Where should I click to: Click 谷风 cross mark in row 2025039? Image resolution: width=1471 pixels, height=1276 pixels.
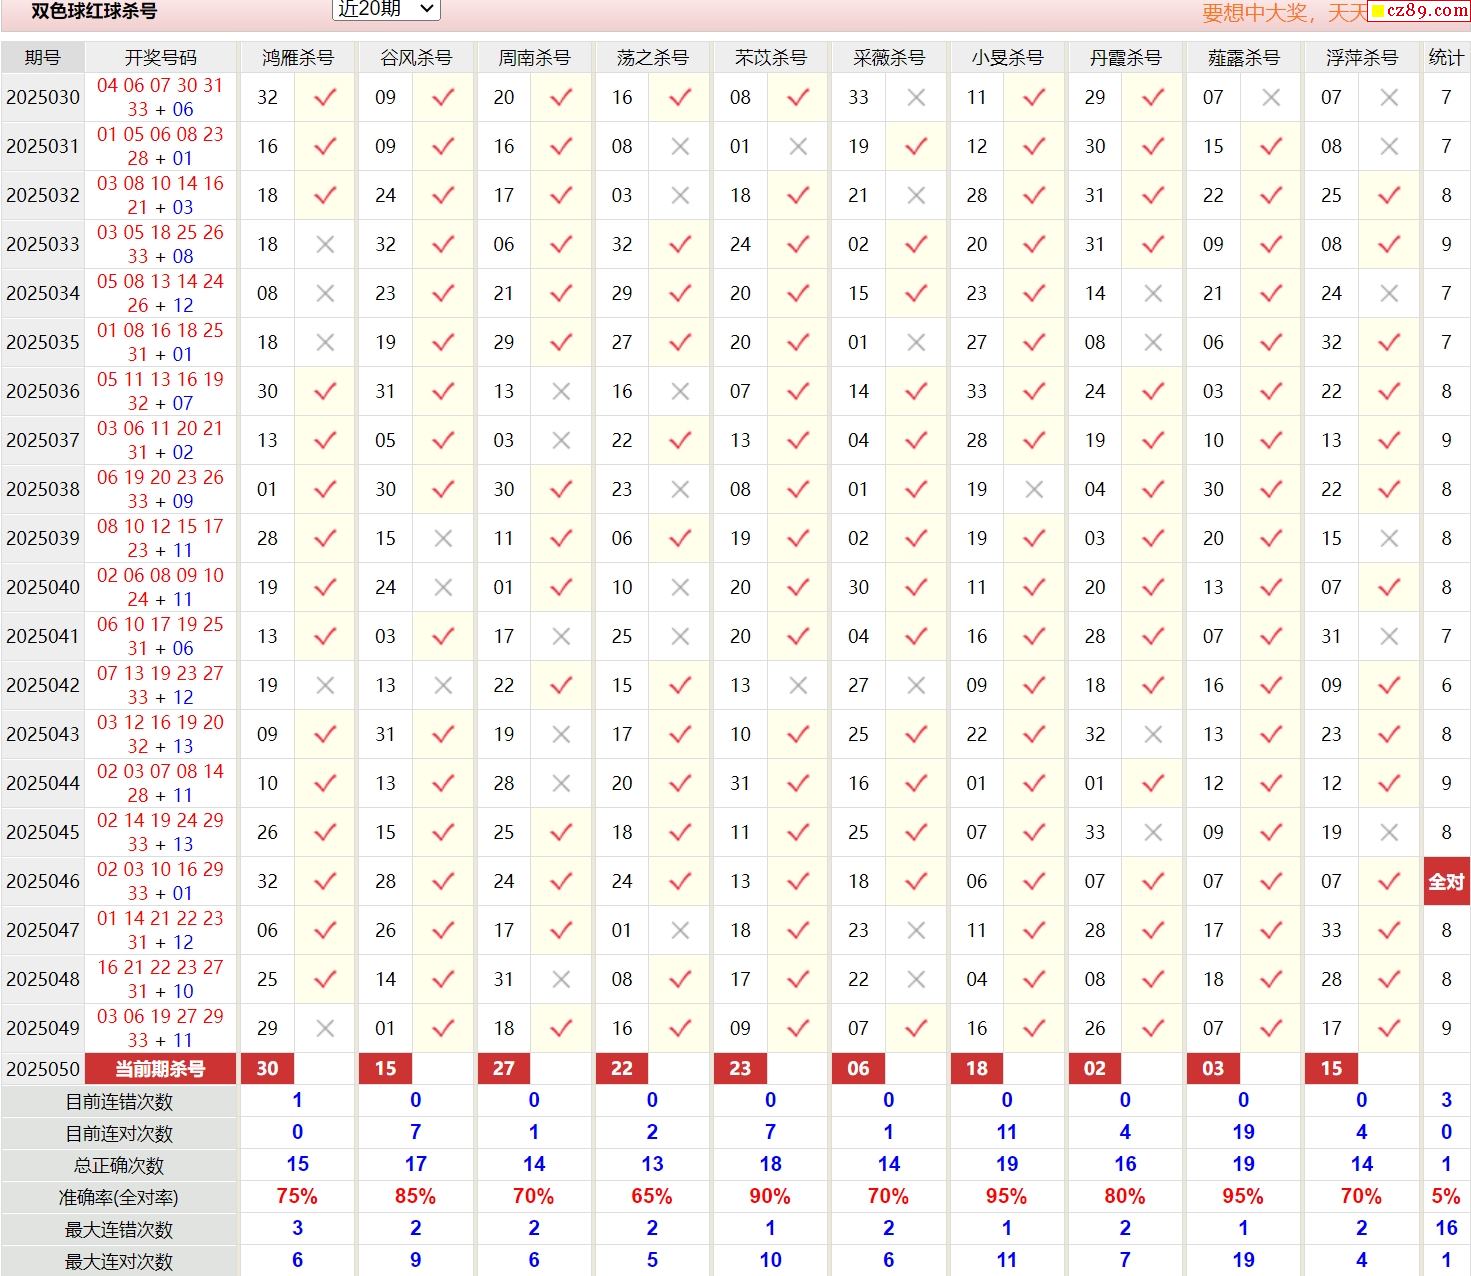click(x=443, y=538)
